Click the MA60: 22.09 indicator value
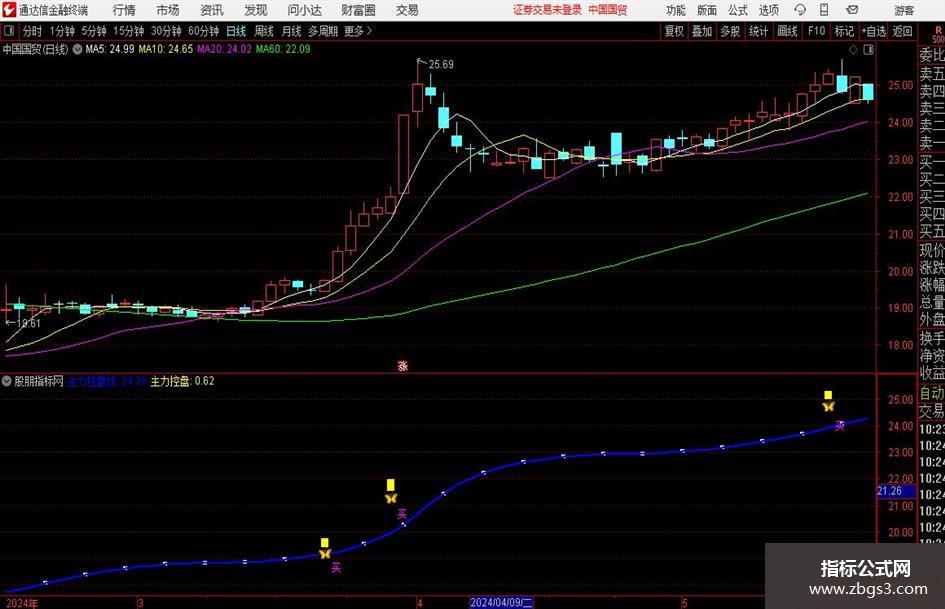Screen dimensions: 945x609 click(x=283, y=49)
